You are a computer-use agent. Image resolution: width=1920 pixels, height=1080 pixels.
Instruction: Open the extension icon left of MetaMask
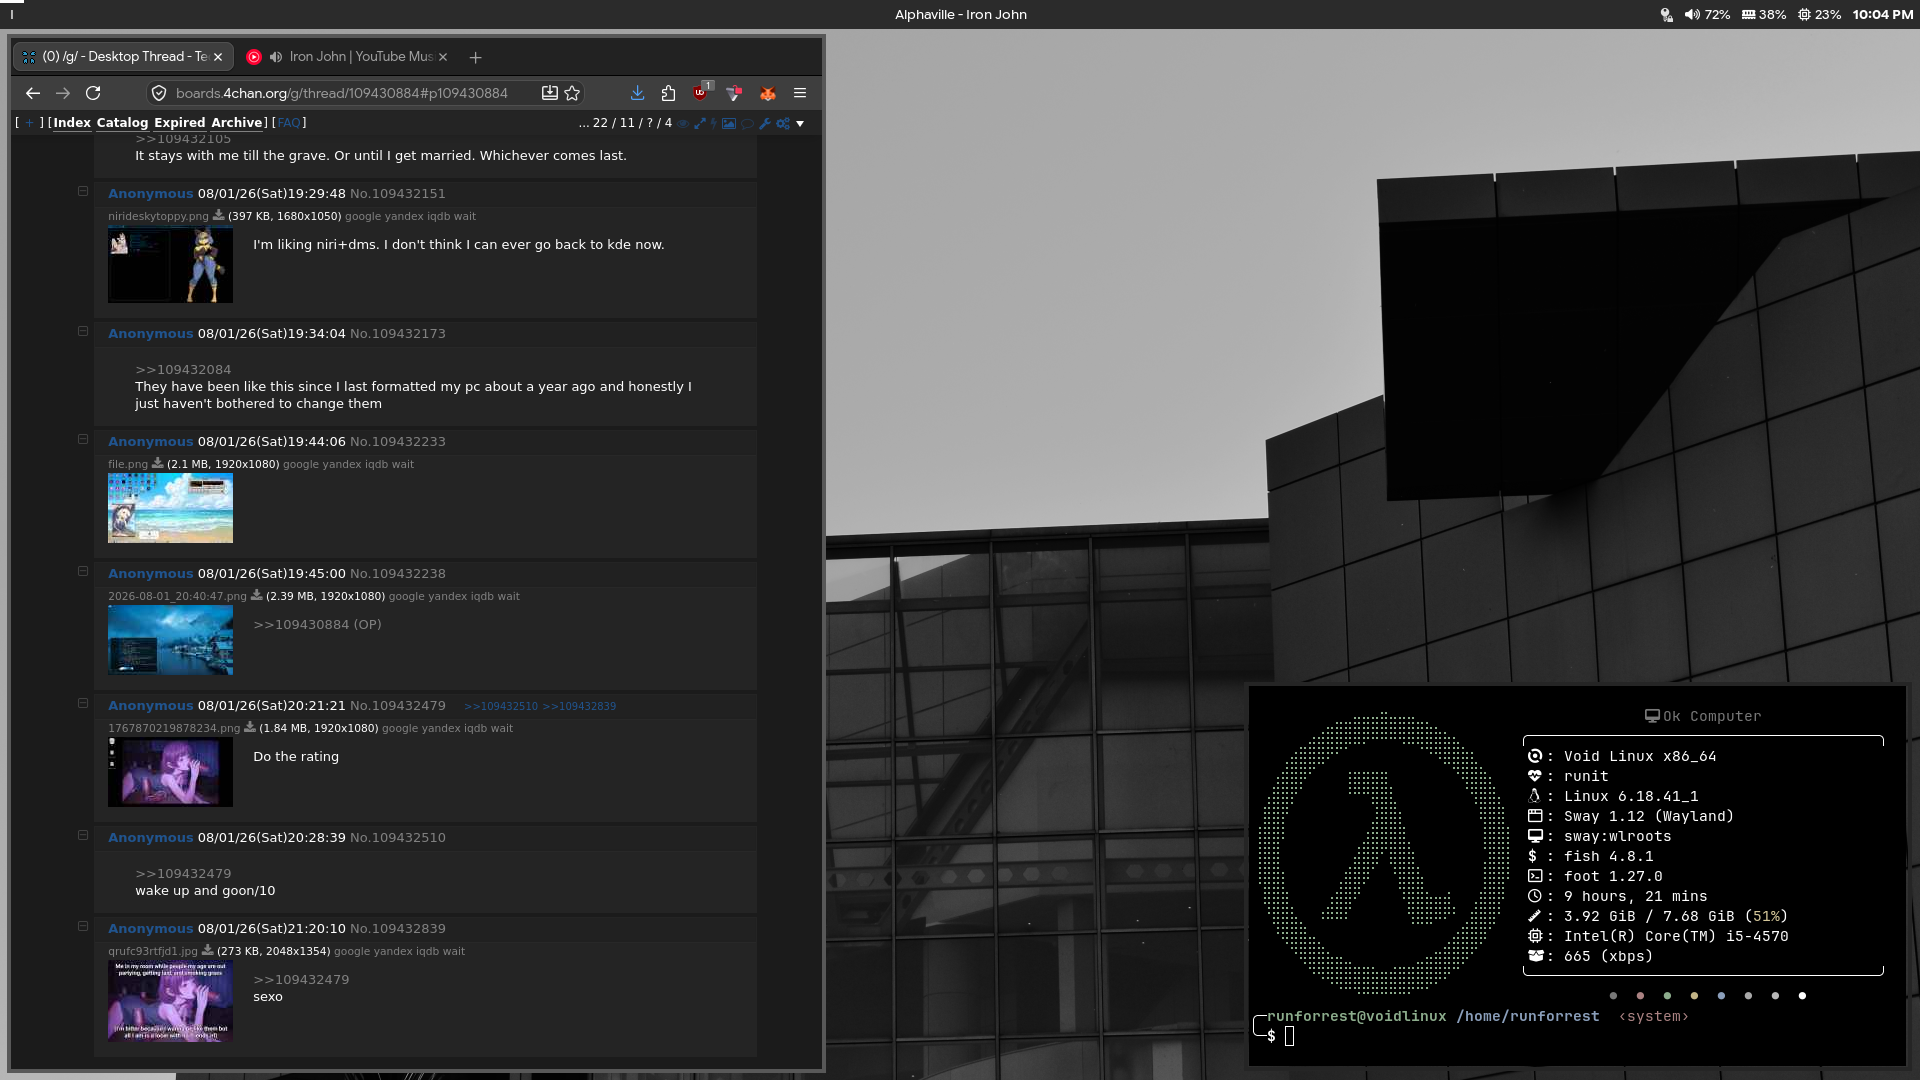[734, 93]
